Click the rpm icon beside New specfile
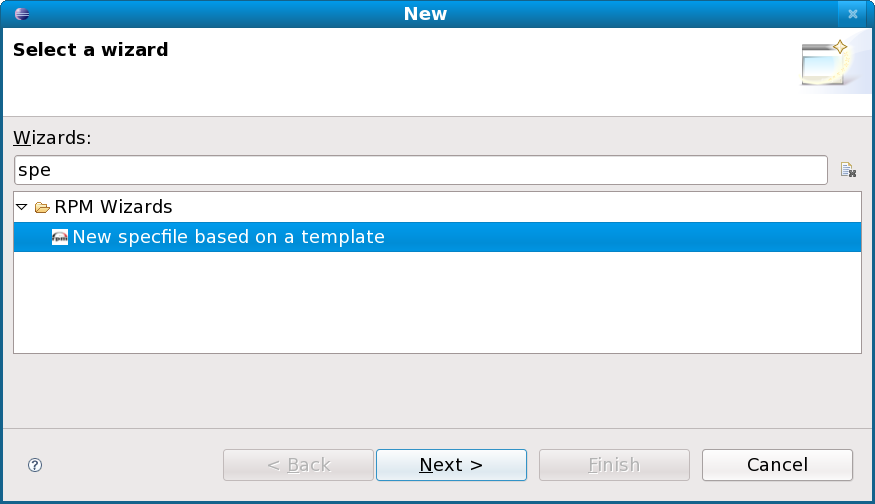The width and height of the screenshot is (875, 504). (60, 237)
